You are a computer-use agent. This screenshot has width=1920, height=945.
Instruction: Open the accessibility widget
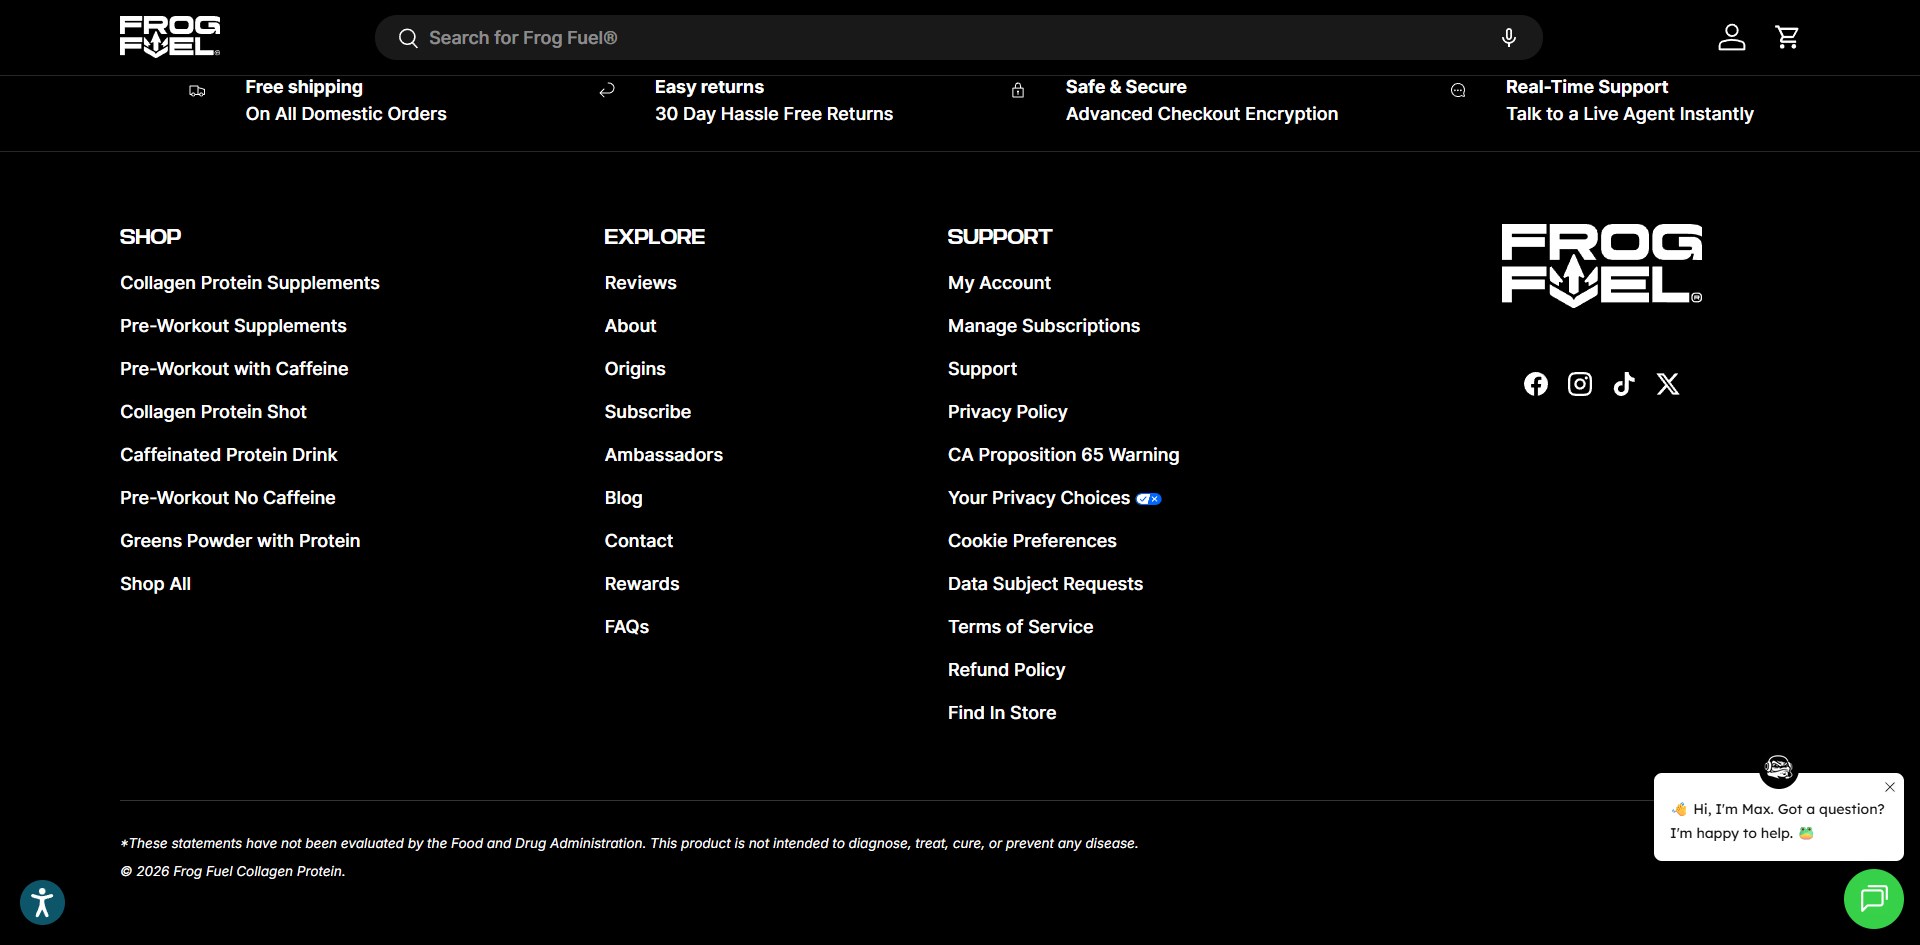pyautogui.click(x=42, y=902)
